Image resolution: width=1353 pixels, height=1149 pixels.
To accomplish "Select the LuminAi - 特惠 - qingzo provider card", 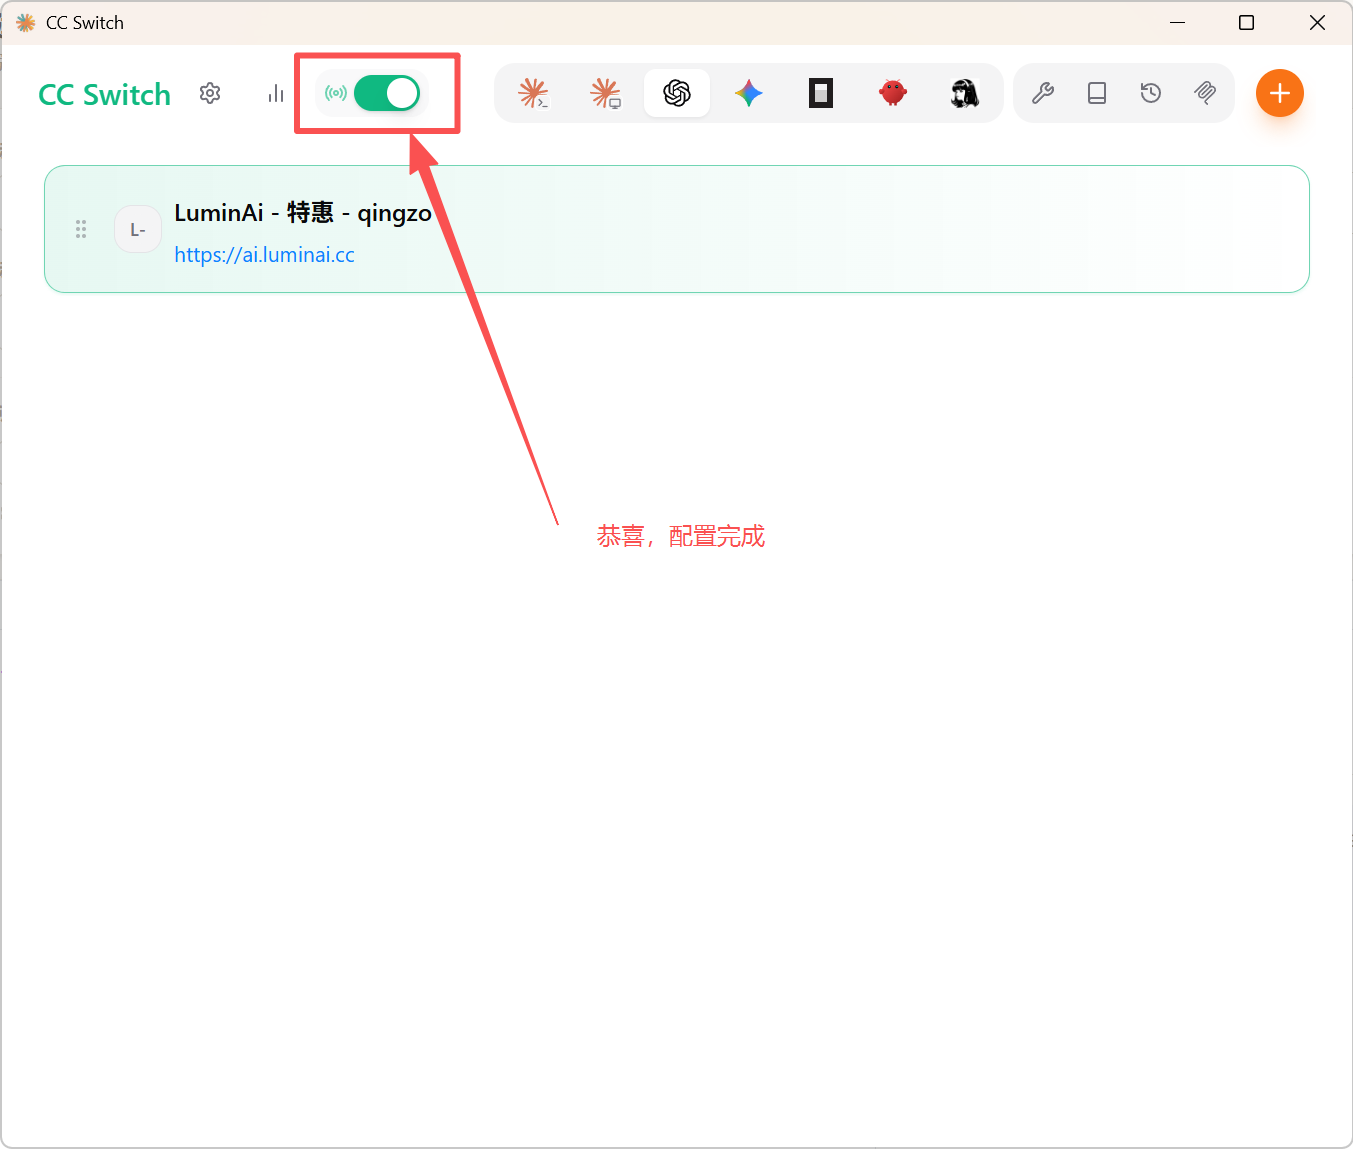I will pyautogui.click(x=677, y=229).
